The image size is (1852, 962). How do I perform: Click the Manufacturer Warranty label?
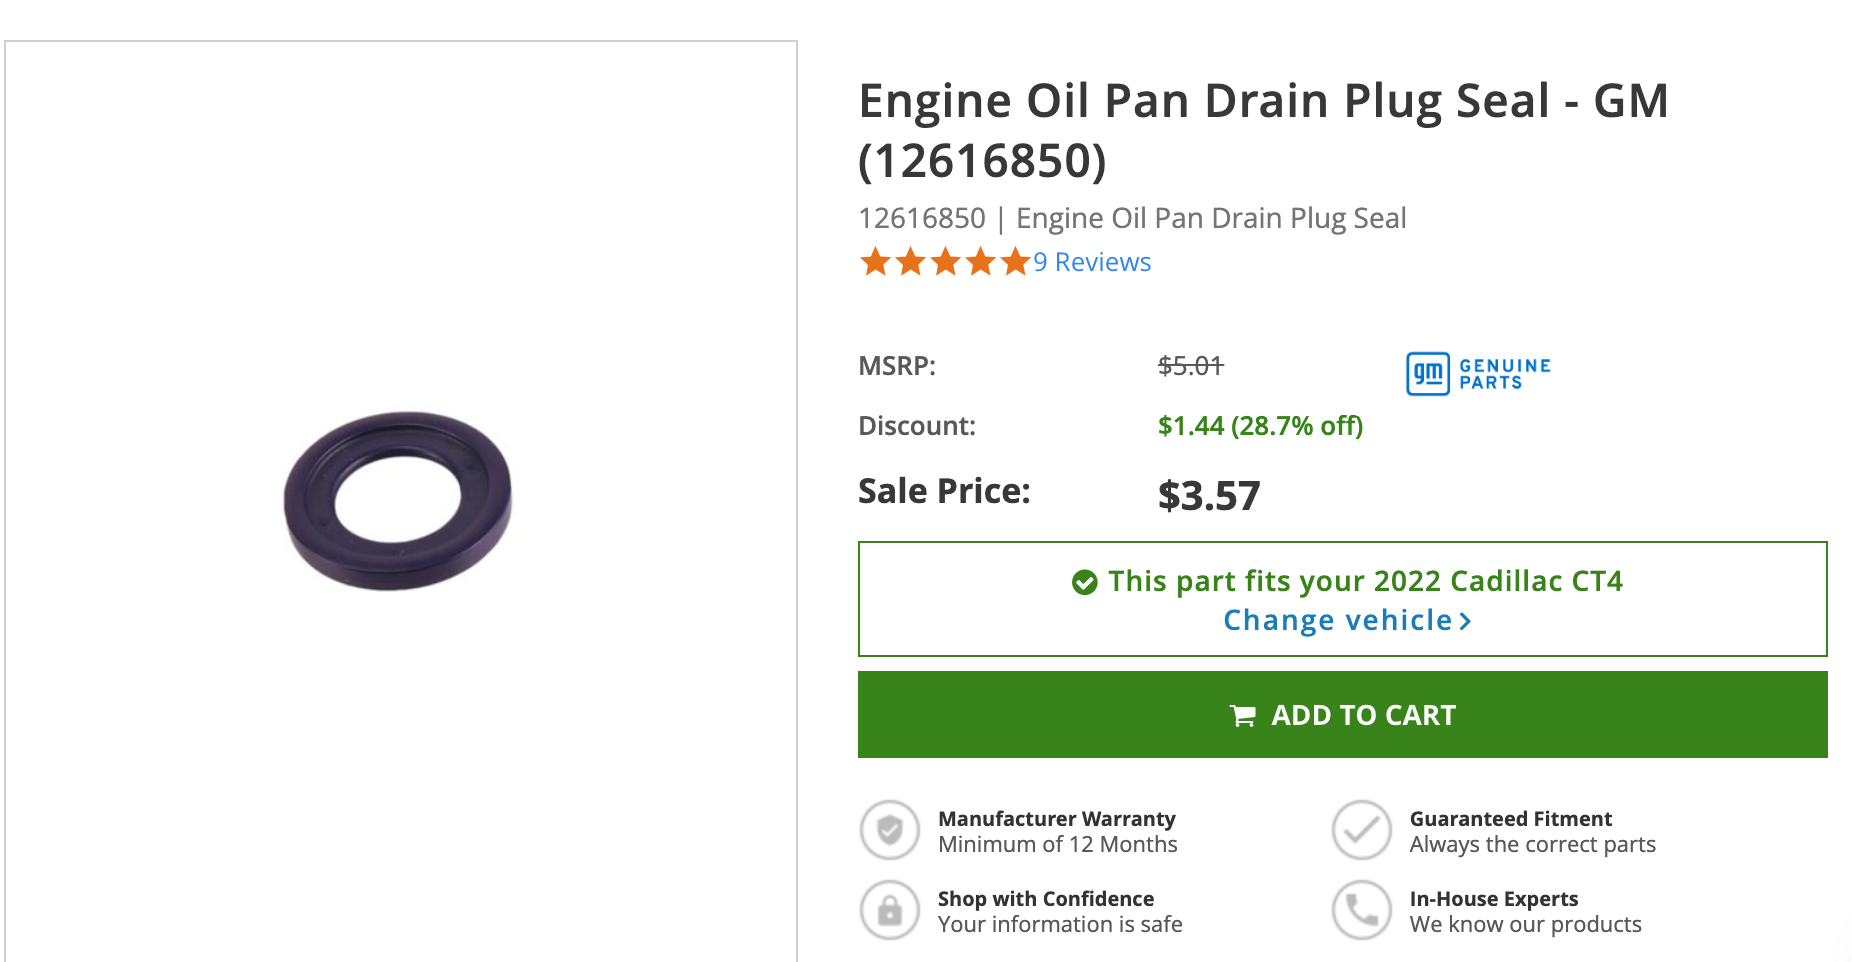1056,819
